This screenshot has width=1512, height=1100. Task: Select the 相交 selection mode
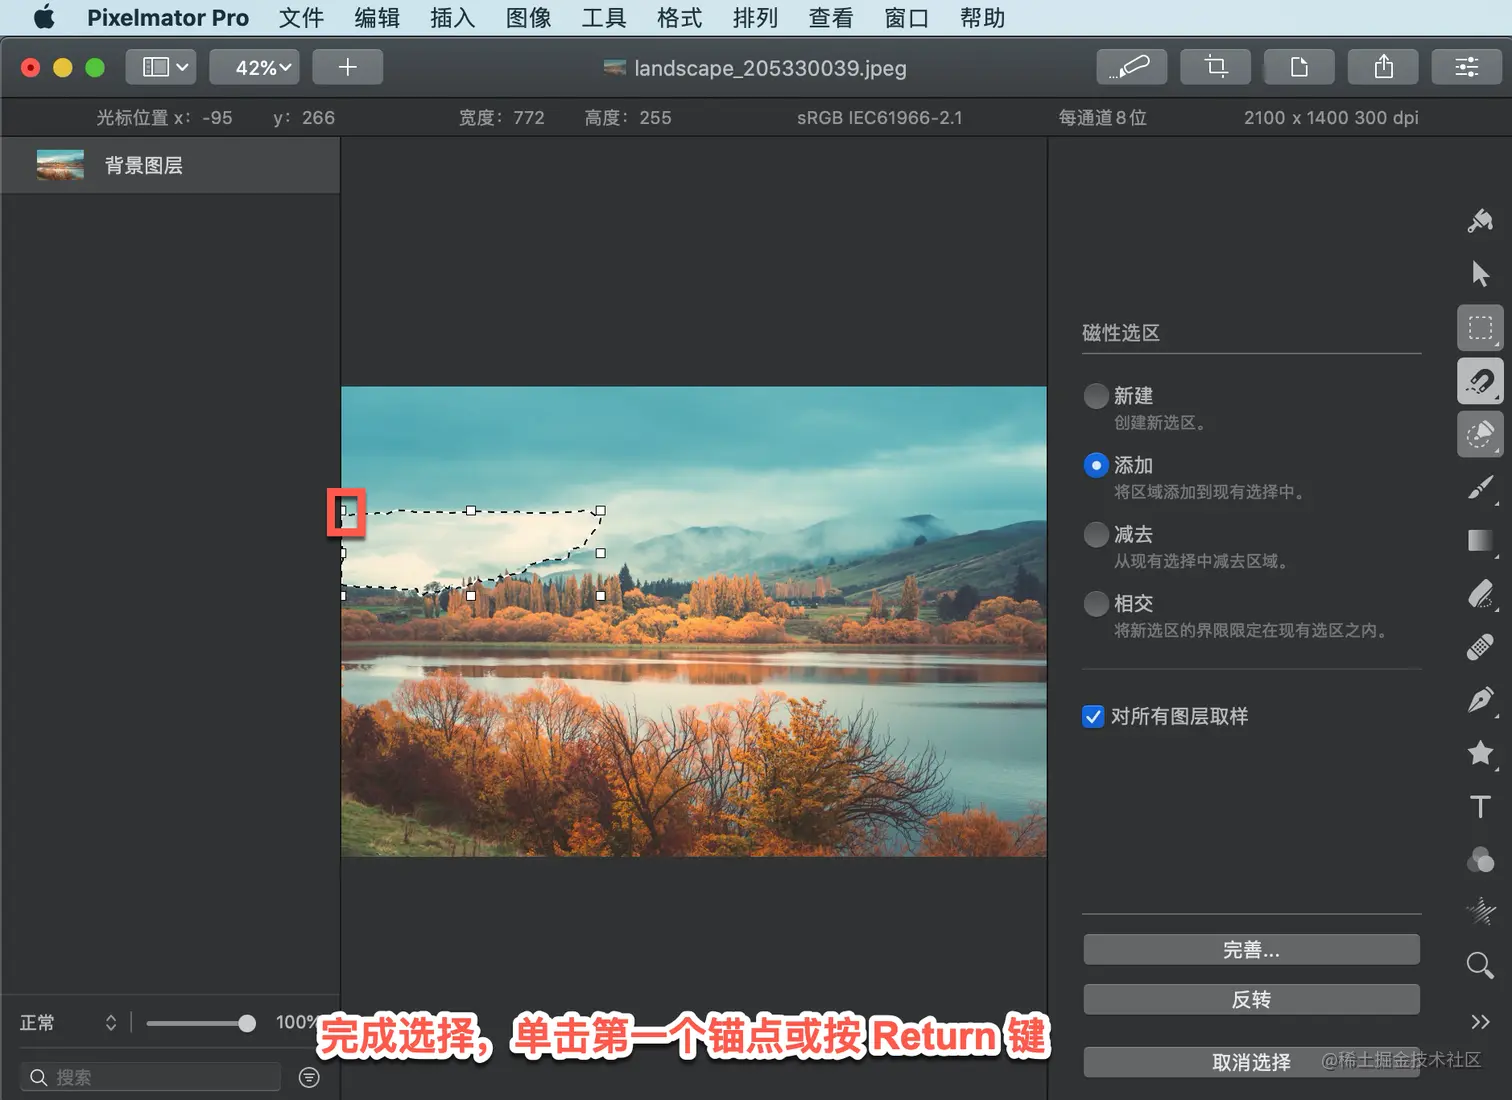(x=1096, y=603)
